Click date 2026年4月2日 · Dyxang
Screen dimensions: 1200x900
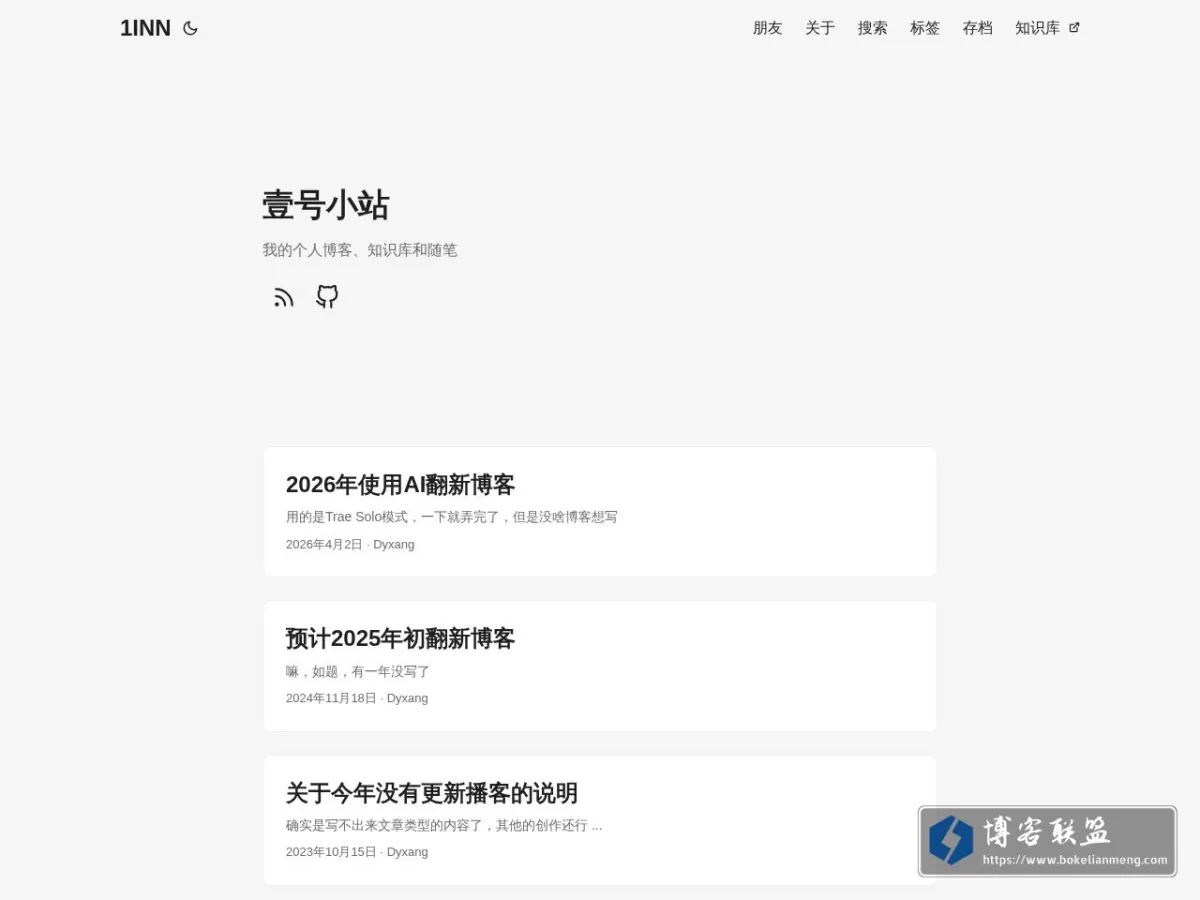350,544
